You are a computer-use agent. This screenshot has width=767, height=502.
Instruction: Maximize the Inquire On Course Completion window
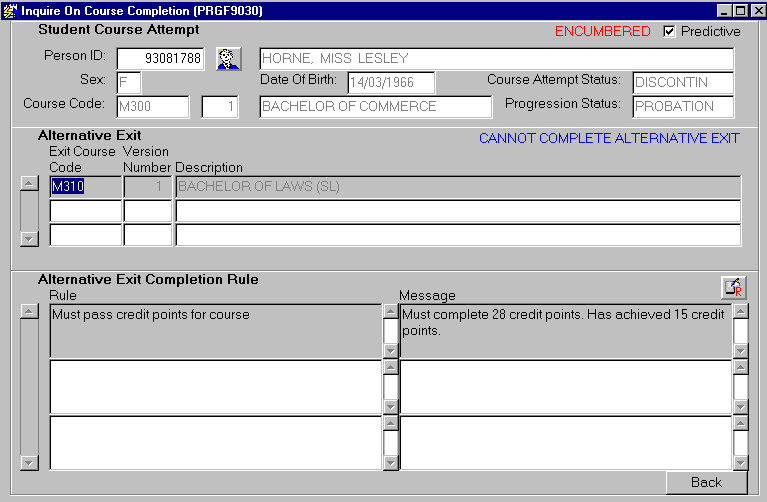[x=740, y=10]
